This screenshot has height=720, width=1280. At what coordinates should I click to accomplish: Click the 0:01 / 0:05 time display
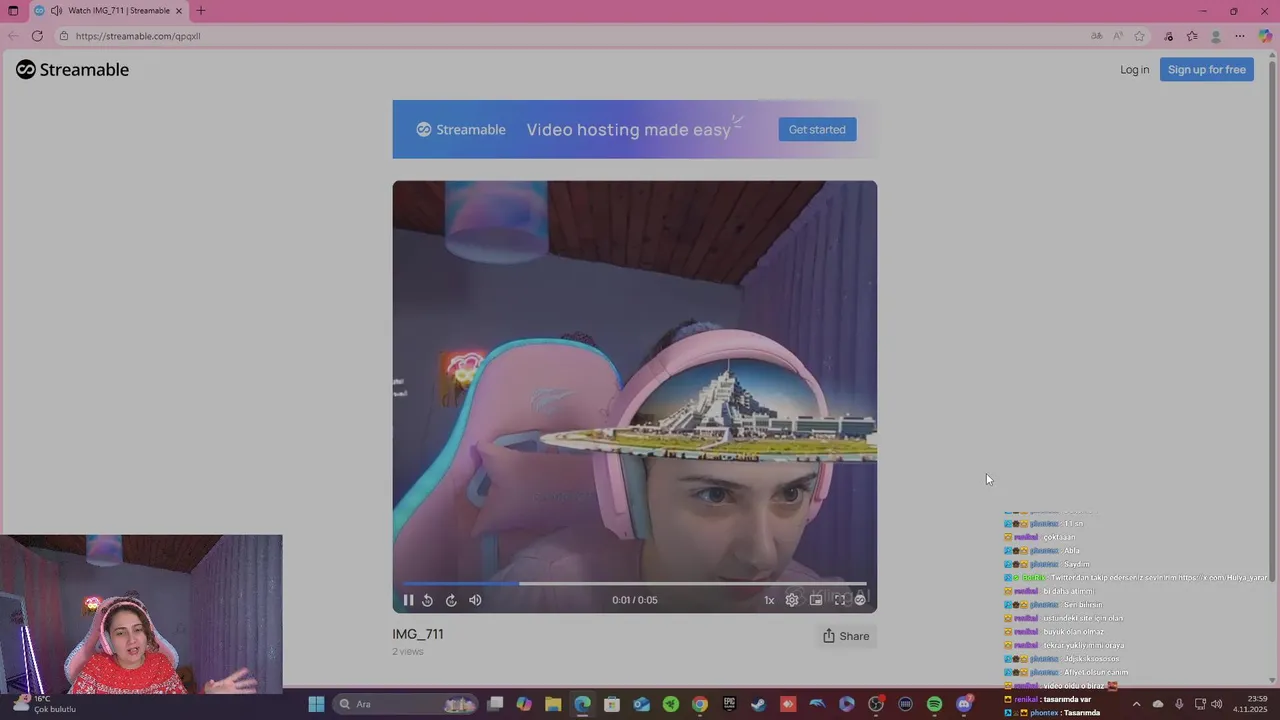(635, 600)
